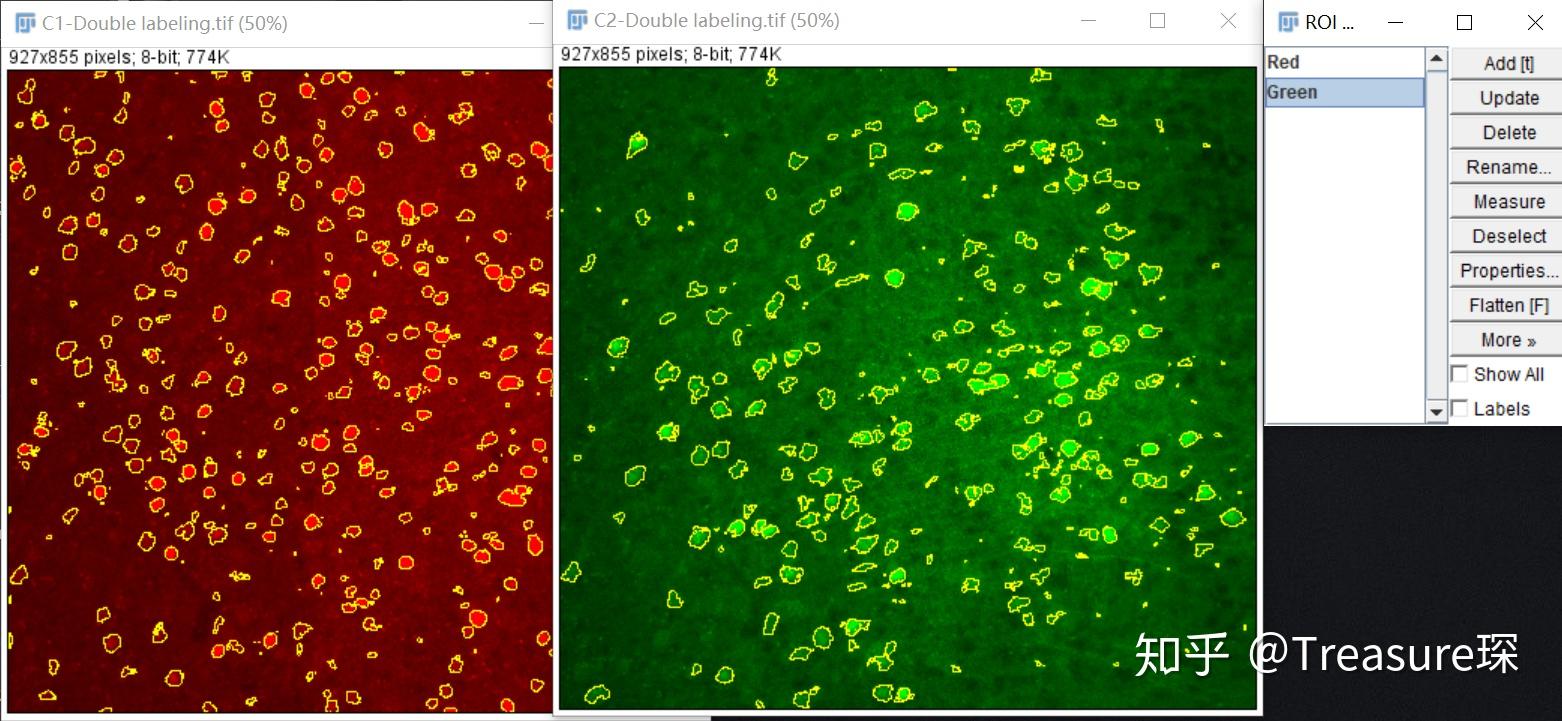This screenshot has width=1562, height=721.
Task: Close the ROI Manager window
Action: point(1534,22)
